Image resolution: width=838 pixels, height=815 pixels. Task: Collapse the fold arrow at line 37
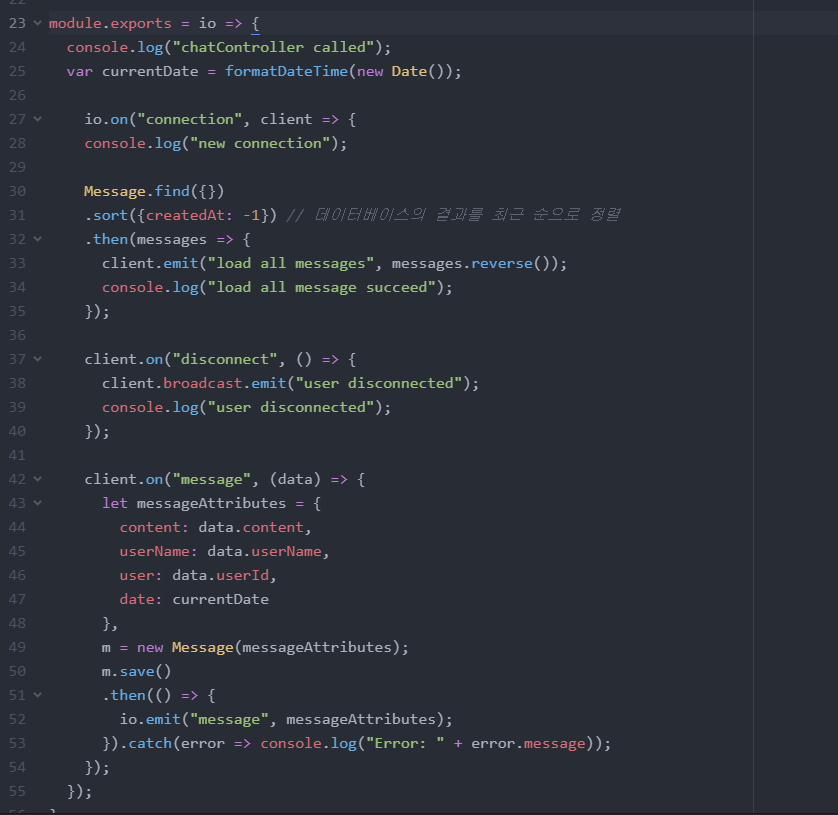(x=37, y=359)
